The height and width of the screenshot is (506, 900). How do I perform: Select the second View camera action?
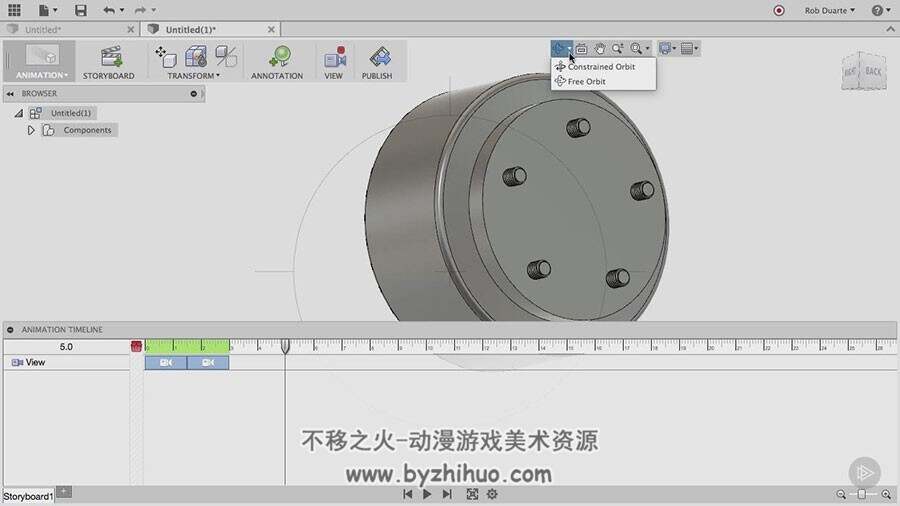[208, 363]
